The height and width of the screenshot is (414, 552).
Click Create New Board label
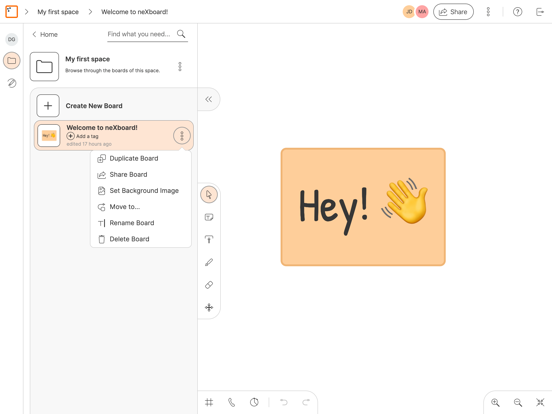coord(94,106)
